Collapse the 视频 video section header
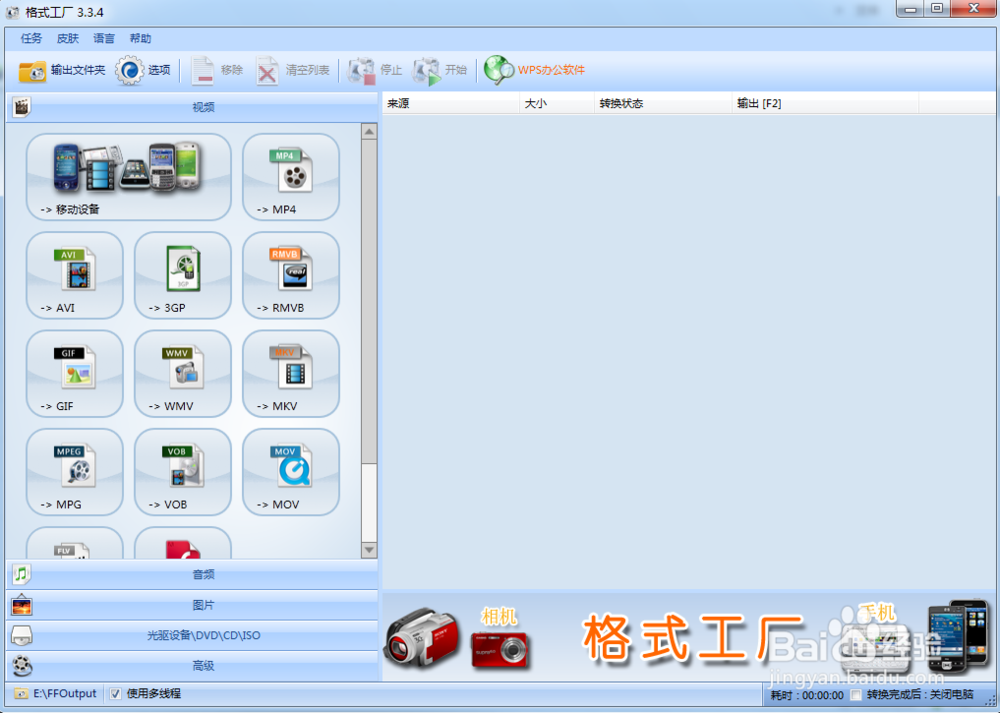Screen dimensions: 1000x713 [192, 107]
